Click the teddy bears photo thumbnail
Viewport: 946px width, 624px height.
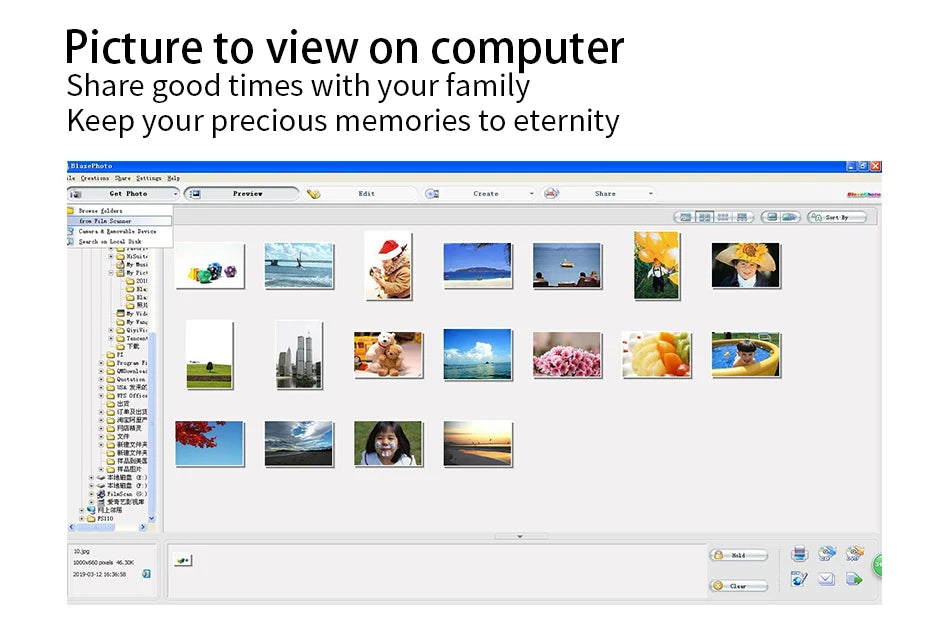pos(387,355)
